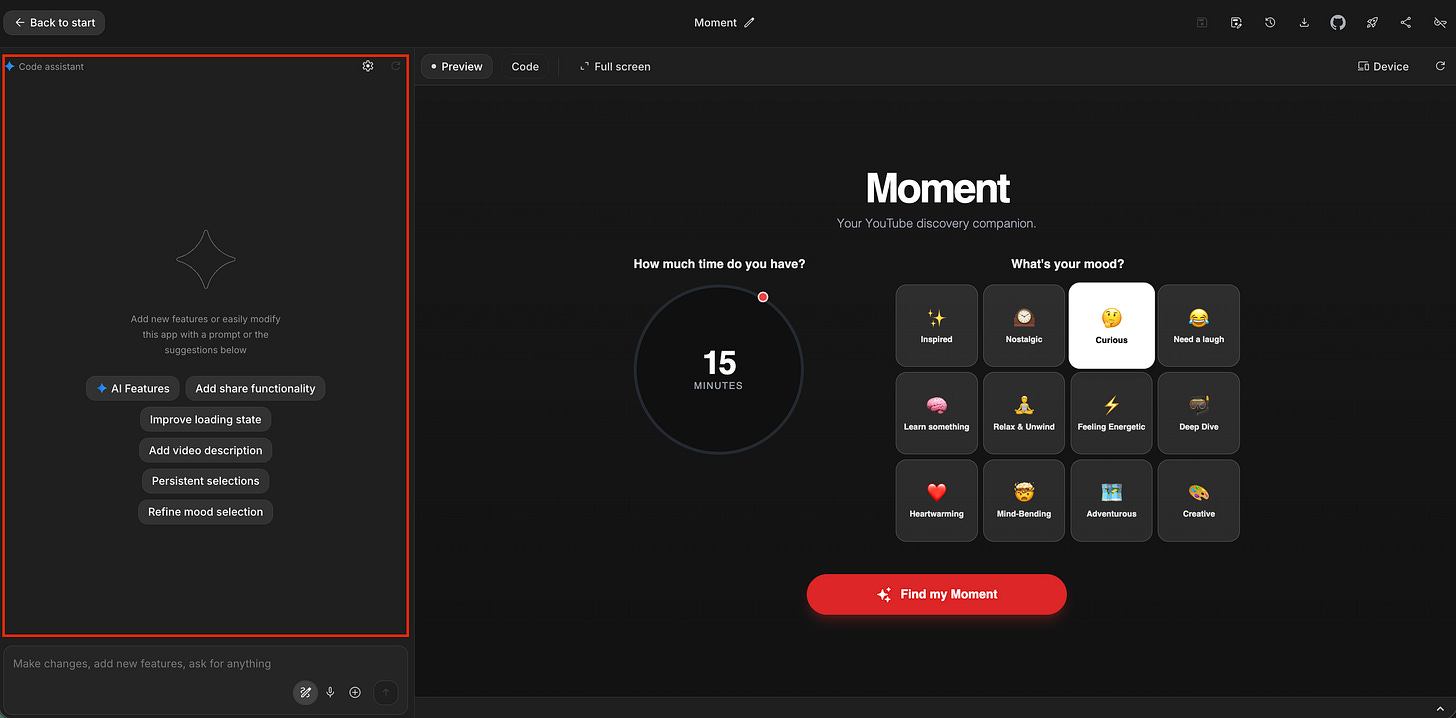Click the red time dial handle

tap(763, 297)
